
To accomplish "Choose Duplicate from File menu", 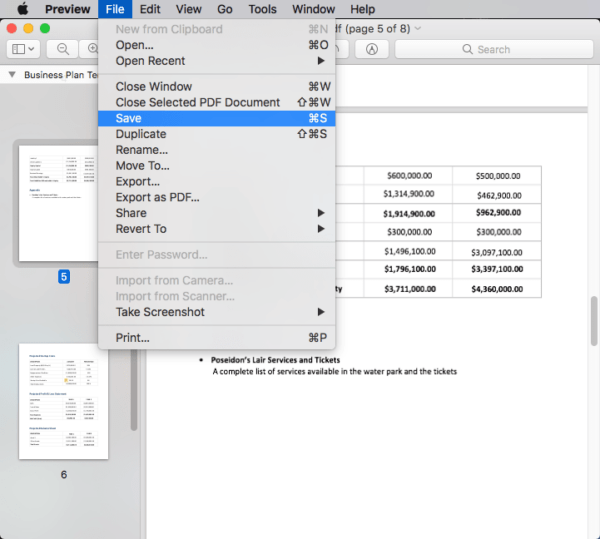I will (x=217, y=134).
